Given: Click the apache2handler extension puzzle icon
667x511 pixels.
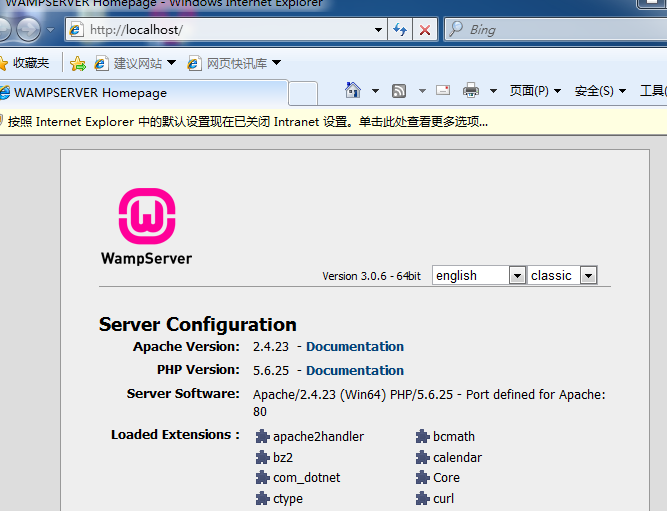Looking at the screenshot, I should click(x=262, y=436).
